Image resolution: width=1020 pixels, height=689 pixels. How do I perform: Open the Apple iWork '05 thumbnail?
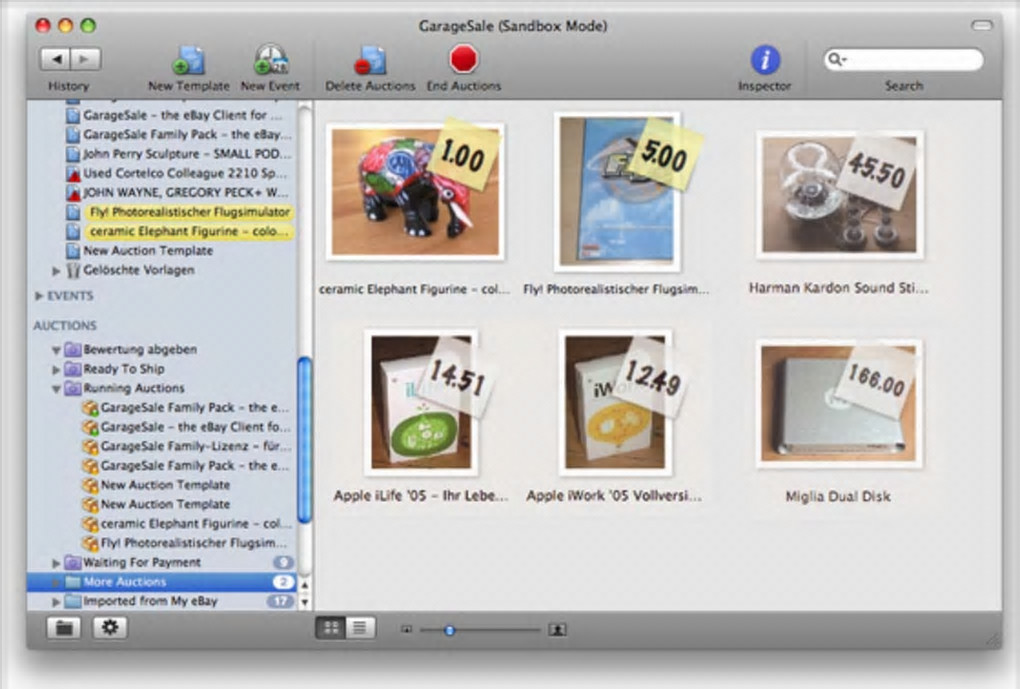pyautogui.click(x=615, y=402)
